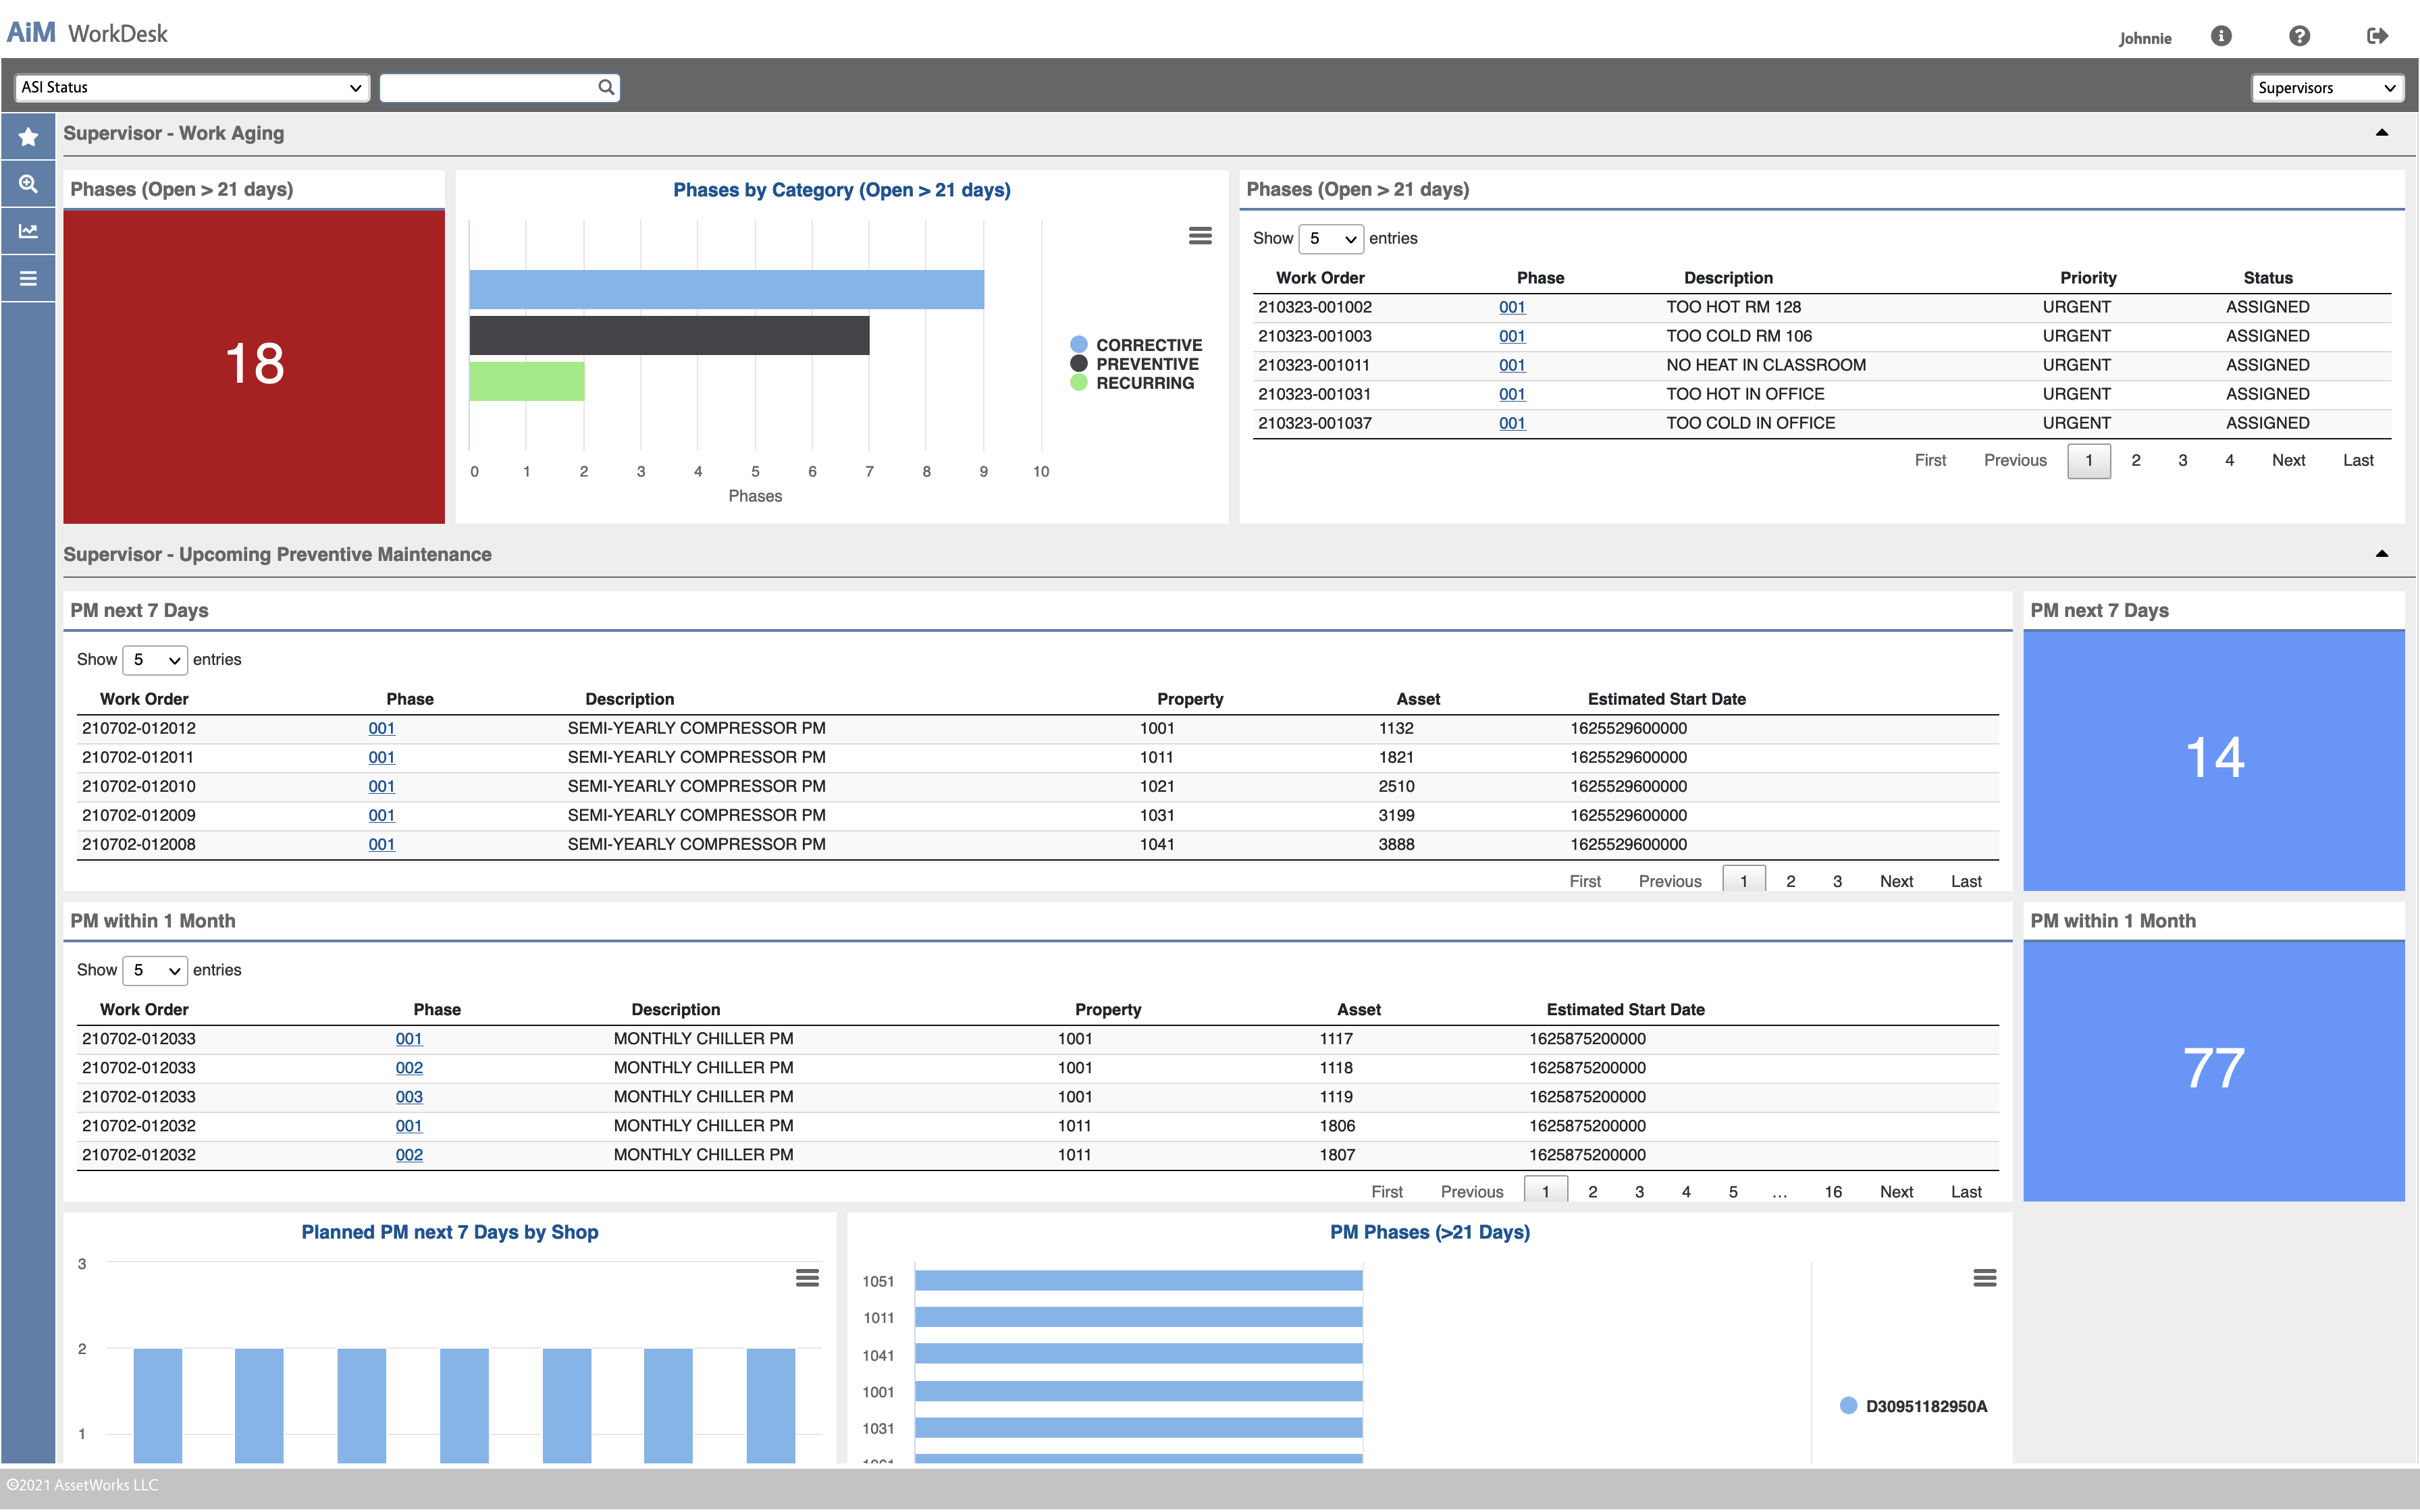Sort Phases table by Status column
The height and width of the screenshot is (1512, 2420).
(x=2268, y=278)
